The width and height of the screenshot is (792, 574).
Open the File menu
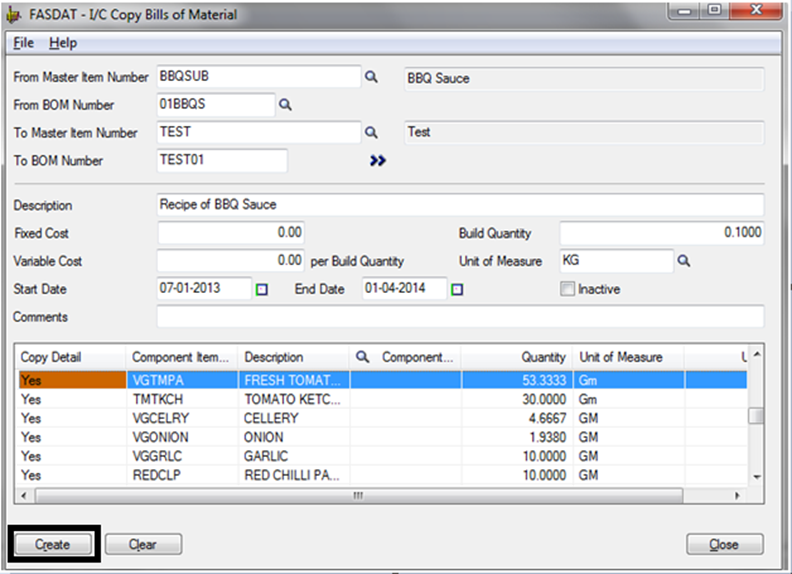pos(23,43)
